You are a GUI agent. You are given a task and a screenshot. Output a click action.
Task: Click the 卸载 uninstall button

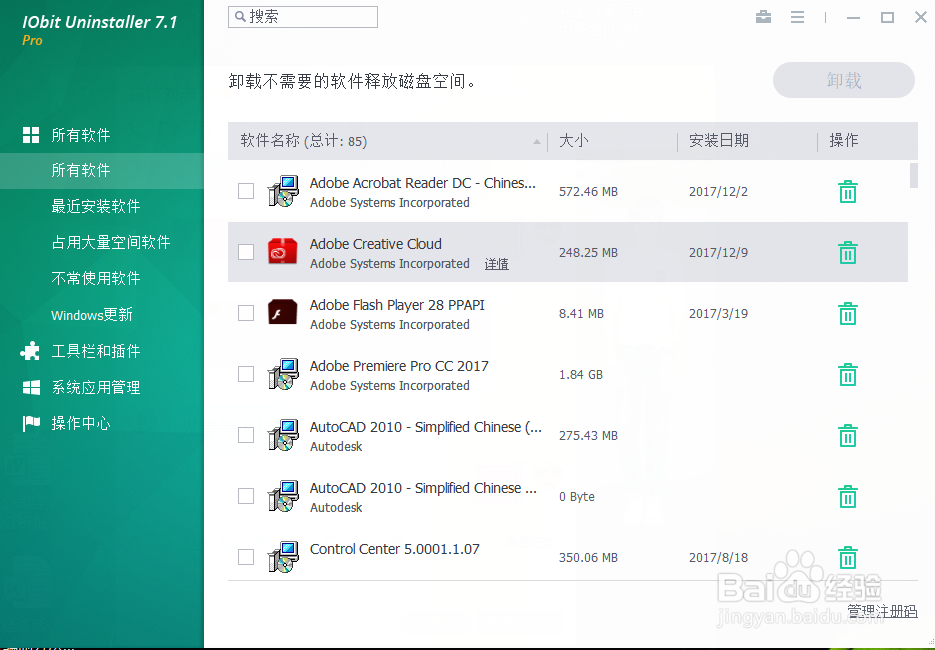844,80
